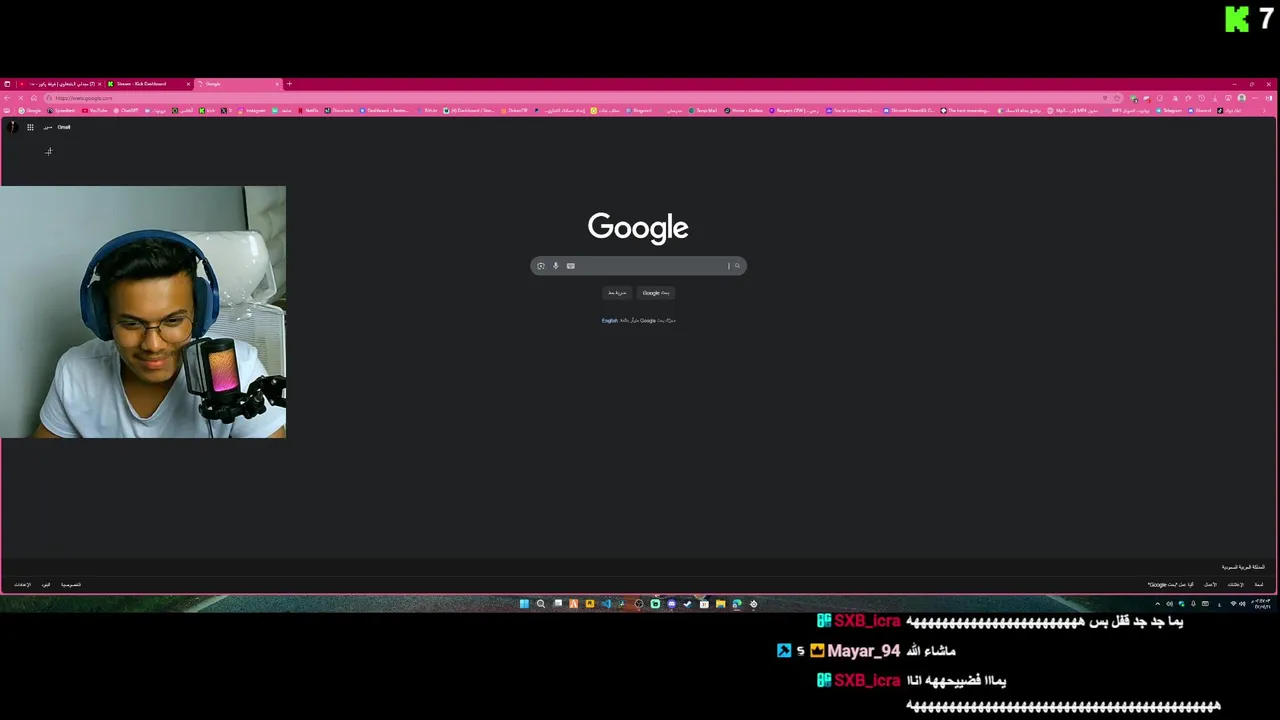Open the browser profile avatar in toolbar
The width and height of the screenshot is (1280, 720).
tap(1241, 98)
